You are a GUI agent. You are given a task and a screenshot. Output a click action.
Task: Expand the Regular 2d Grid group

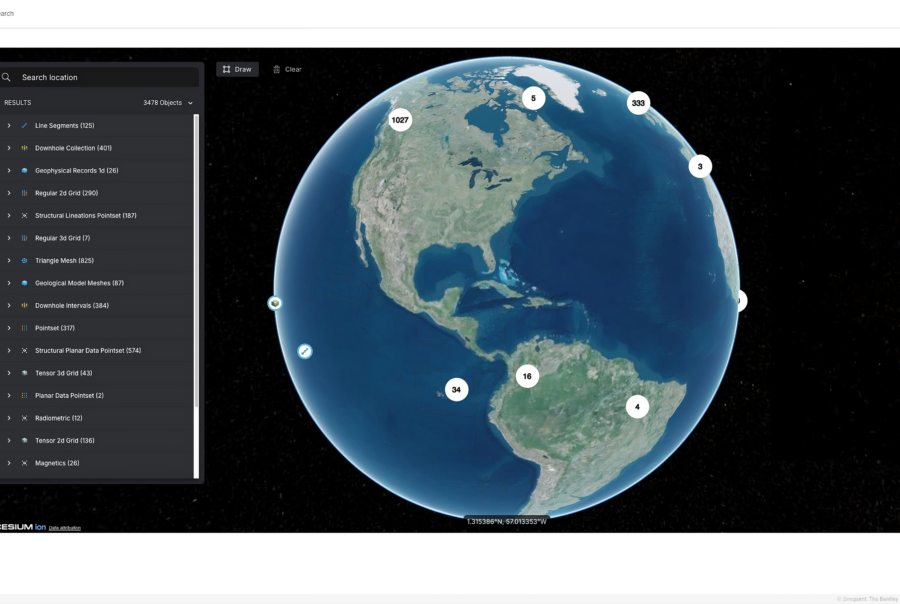click(9, 193)
